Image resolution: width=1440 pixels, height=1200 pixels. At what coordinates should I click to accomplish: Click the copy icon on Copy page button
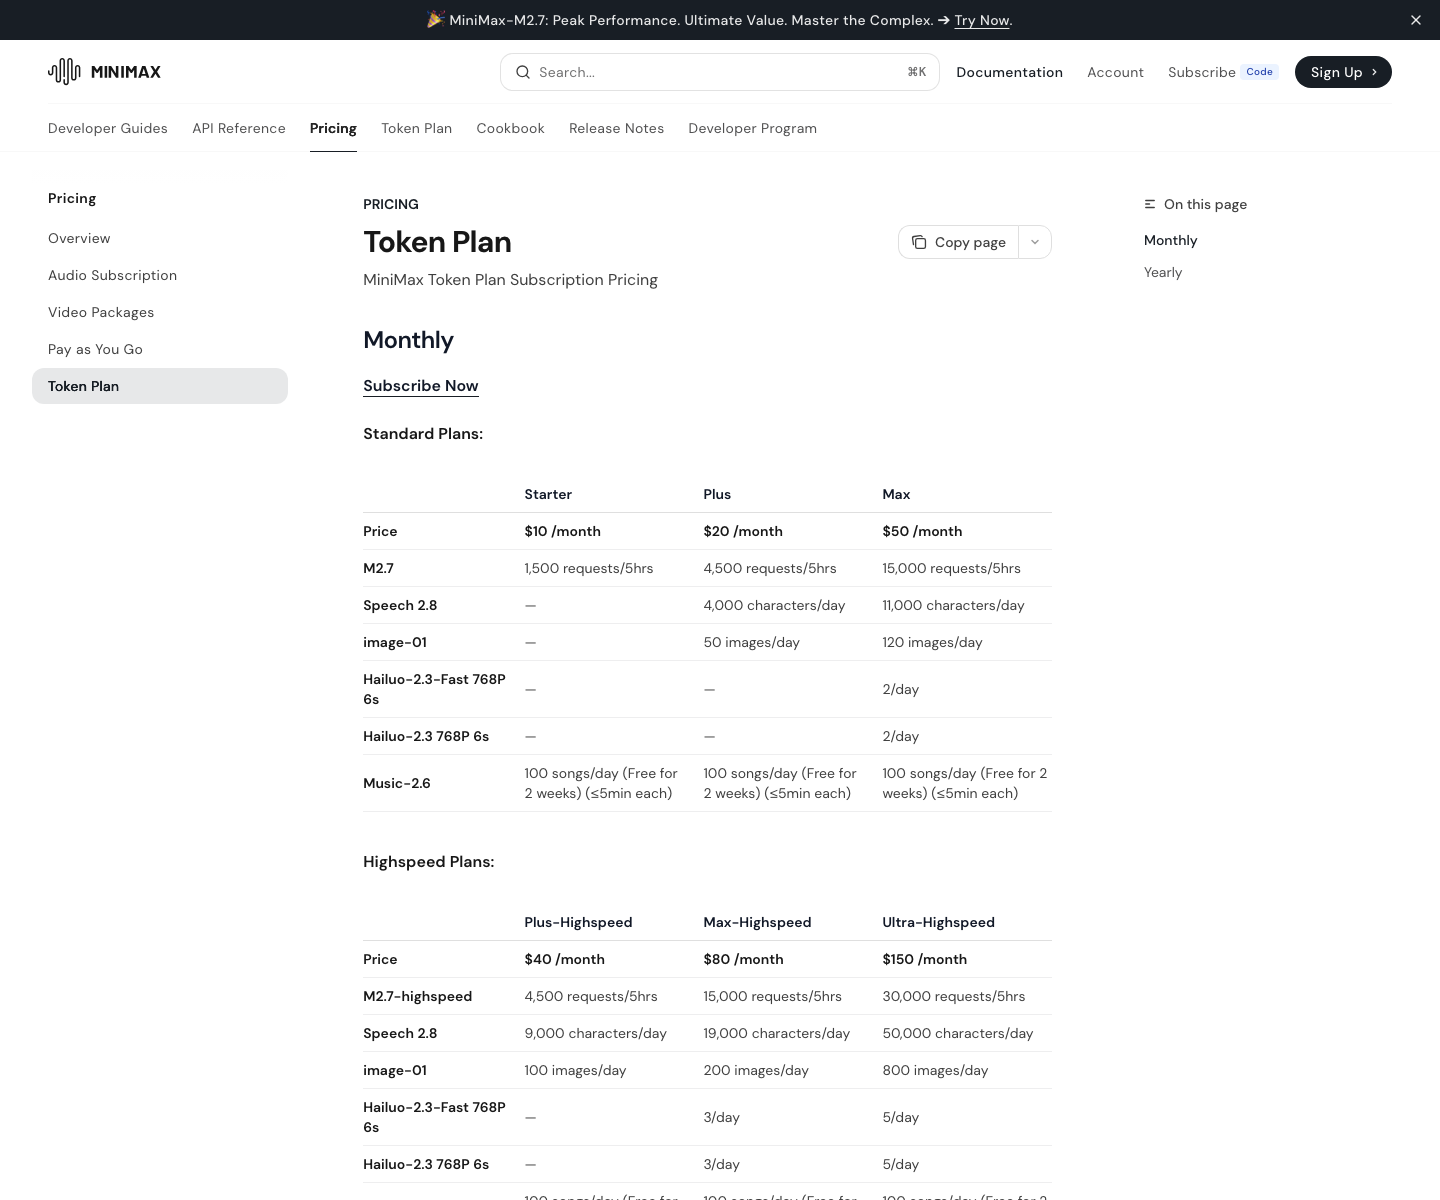[x=919, y=242]
